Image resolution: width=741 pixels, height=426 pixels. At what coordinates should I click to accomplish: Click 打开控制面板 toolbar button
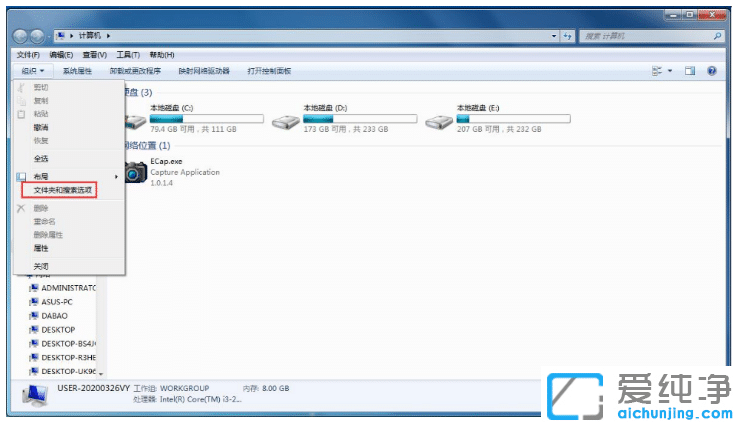[x=269, y=71]
